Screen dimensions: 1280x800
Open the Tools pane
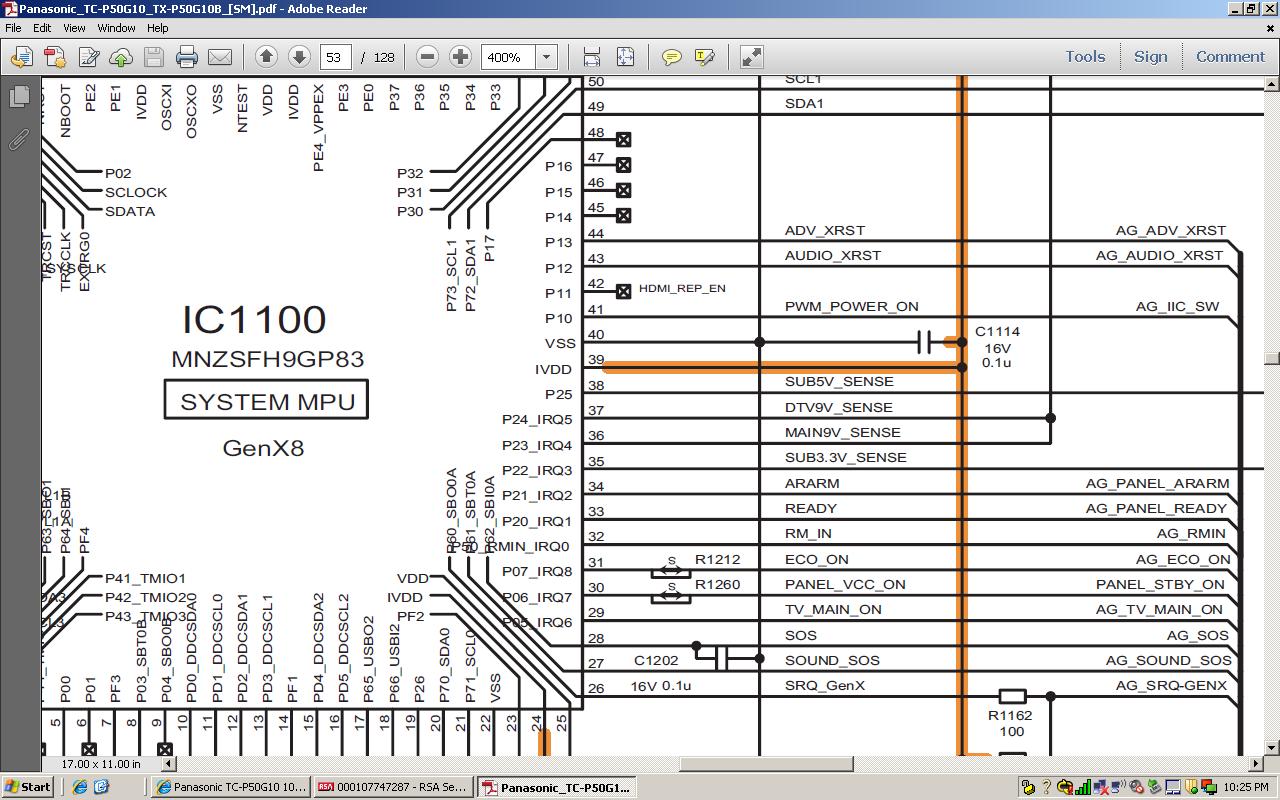tap(1085, 57)
